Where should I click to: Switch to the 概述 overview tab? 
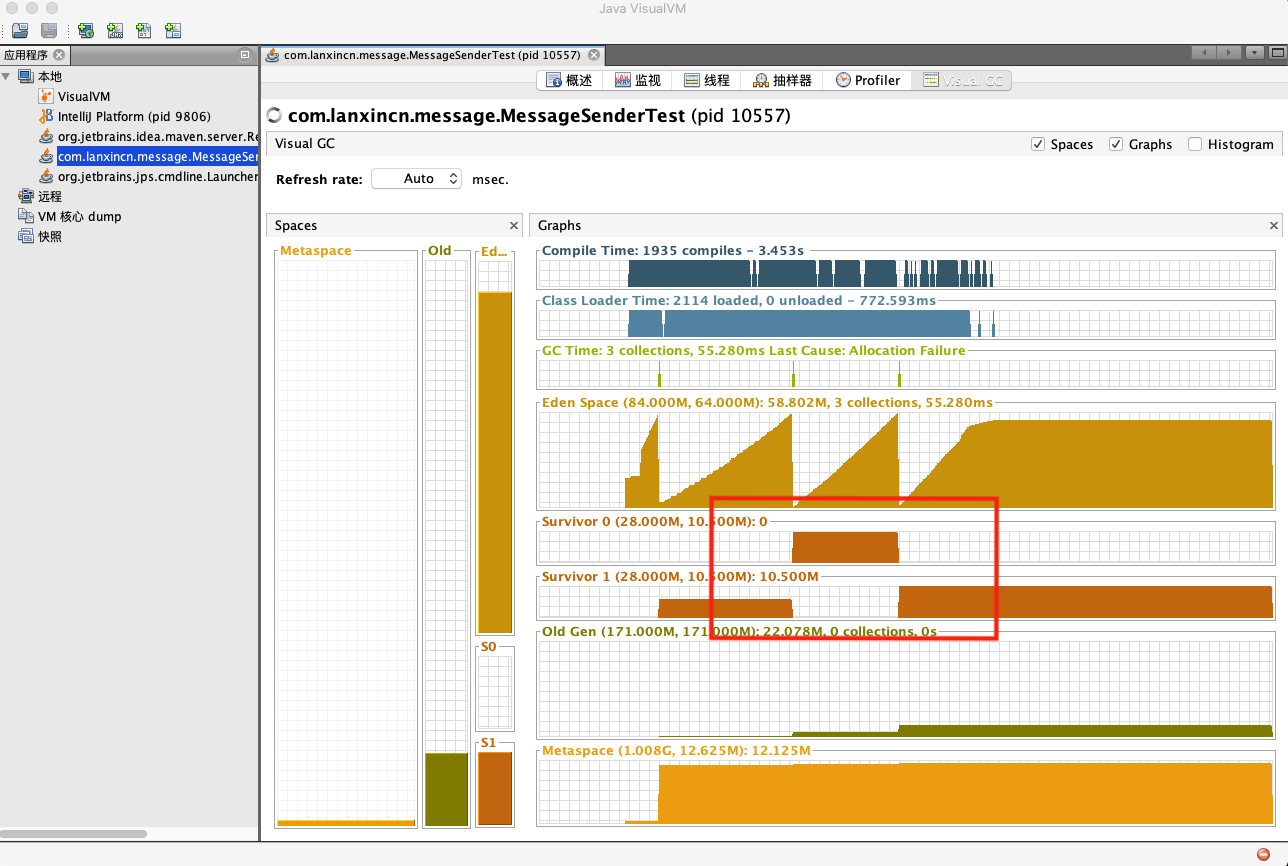pyautogui.click(x=569, y=80)
